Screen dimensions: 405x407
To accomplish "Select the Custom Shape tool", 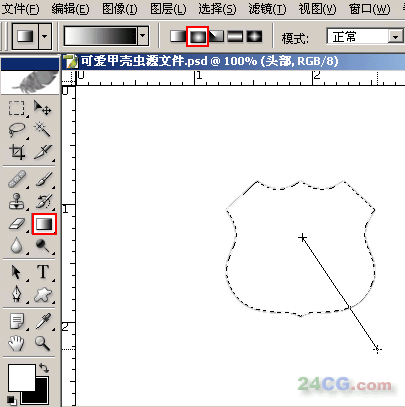I will (x=43, y=295).
